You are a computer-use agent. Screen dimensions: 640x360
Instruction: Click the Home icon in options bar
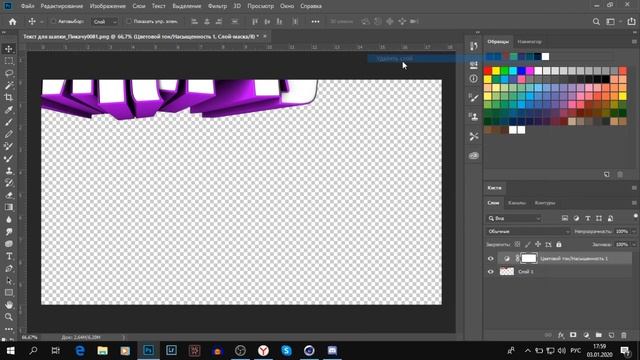pos(12,22)
